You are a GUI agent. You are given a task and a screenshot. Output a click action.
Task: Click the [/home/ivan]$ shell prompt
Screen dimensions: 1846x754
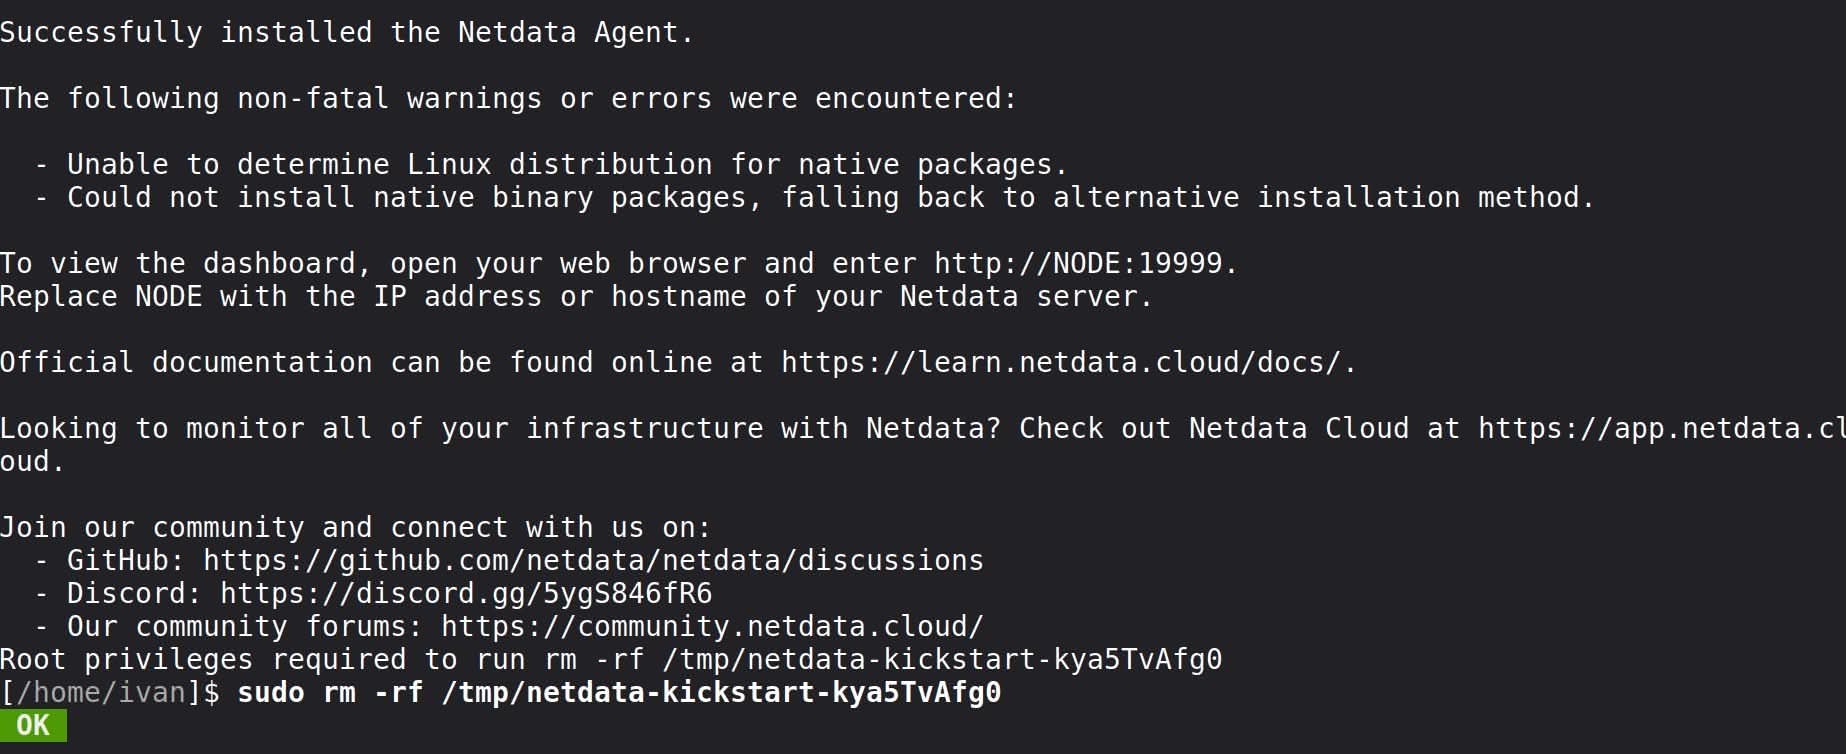(x=110, y=692)
